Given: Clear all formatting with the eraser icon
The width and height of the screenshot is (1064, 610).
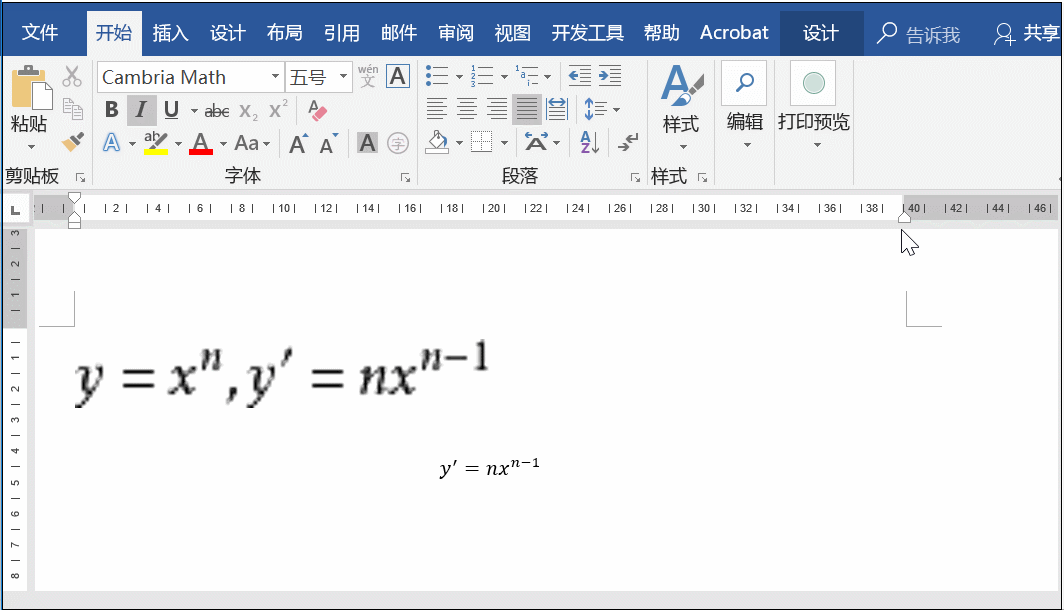Looking at the screenshot, I should point(317,110).
